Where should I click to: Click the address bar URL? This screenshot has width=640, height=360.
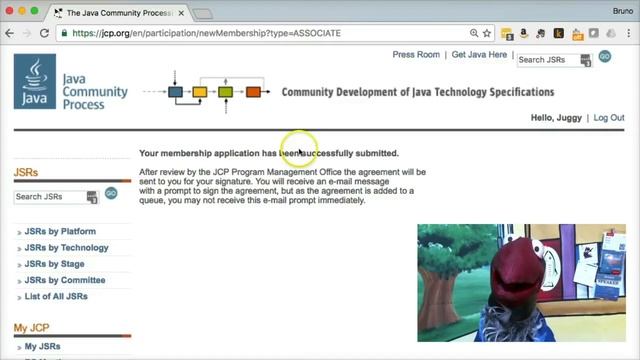click(x=206, y=33)
